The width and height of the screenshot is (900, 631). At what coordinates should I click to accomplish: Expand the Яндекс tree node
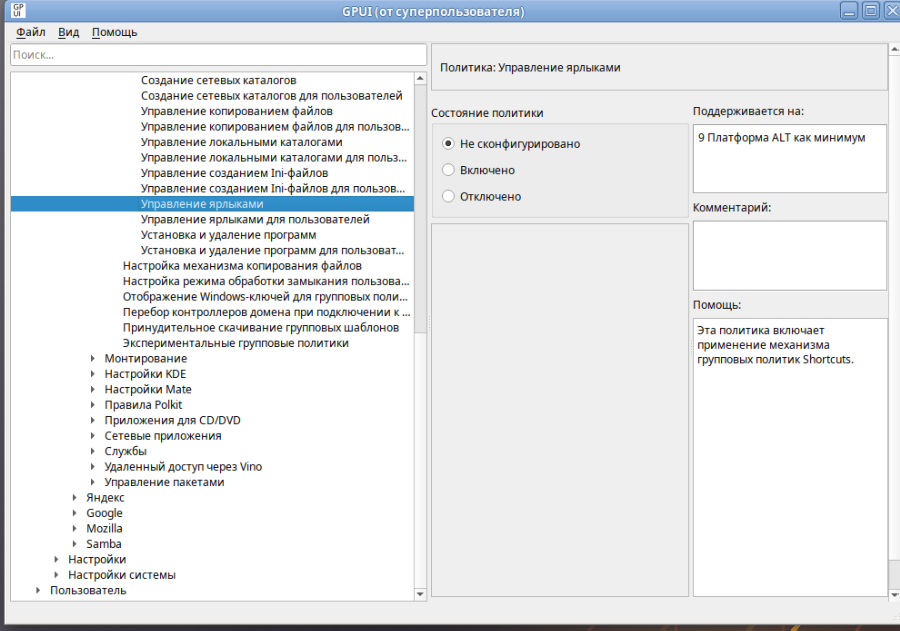pyautogui.click(x=75, y=498)
